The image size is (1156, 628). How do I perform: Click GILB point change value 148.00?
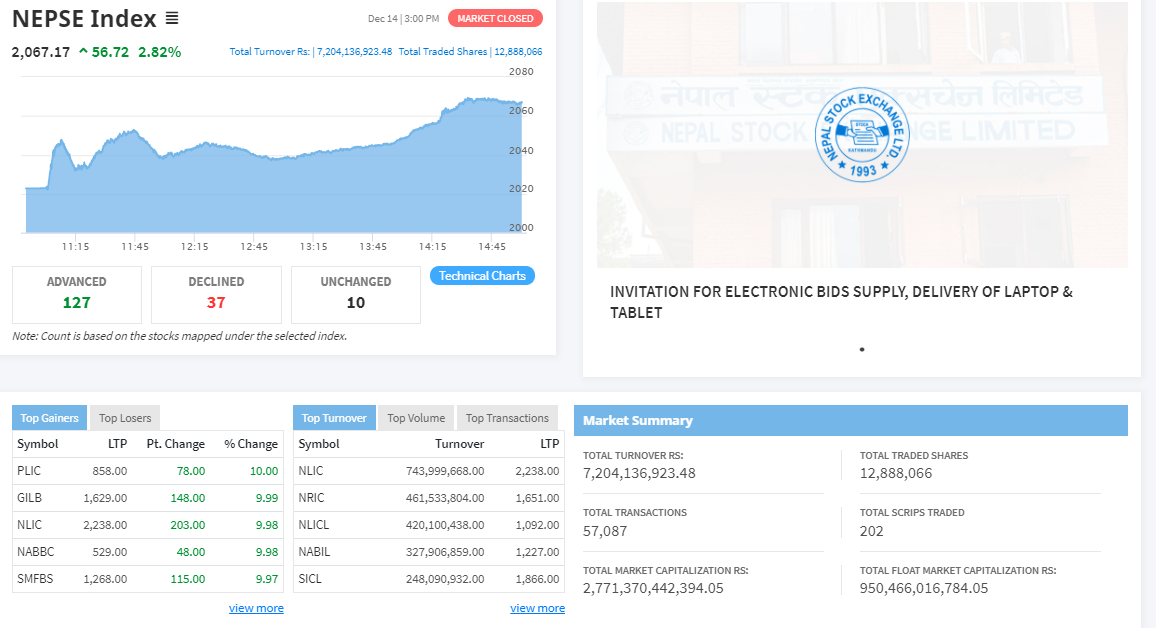pyautogui.click(x=188, y=498)
